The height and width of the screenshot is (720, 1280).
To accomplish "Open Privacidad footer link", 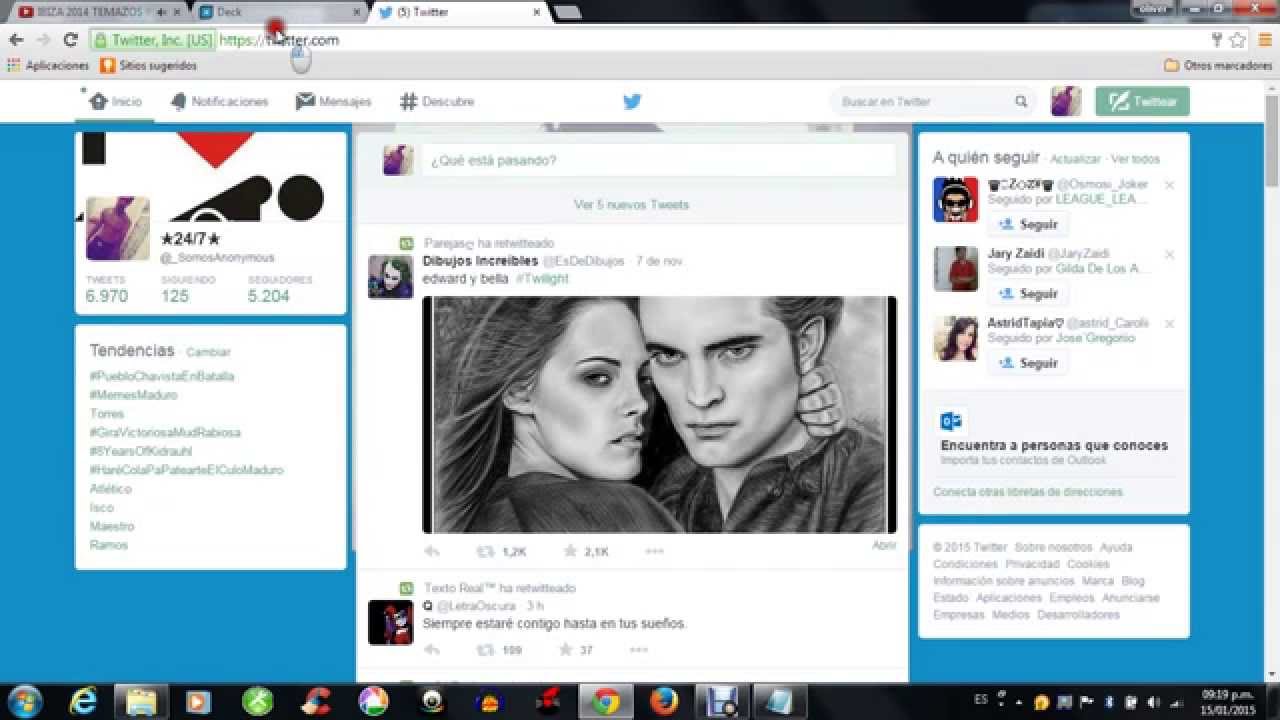I will pos(1032,564).
